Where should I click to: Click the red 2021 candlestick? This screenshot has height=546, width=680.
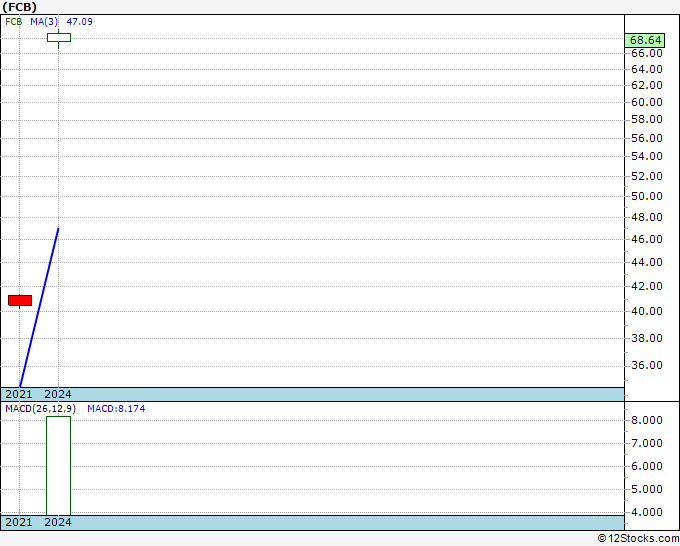pyautogui.click(x=20, y=300)
